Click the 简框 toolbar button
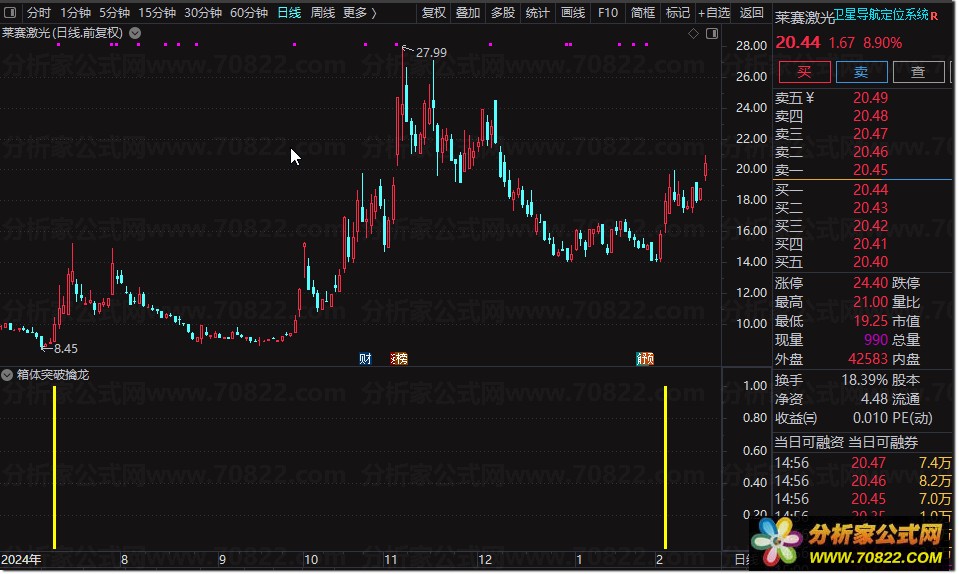The width and height of the screenshot is (959, 574). [x=643, y=12]
